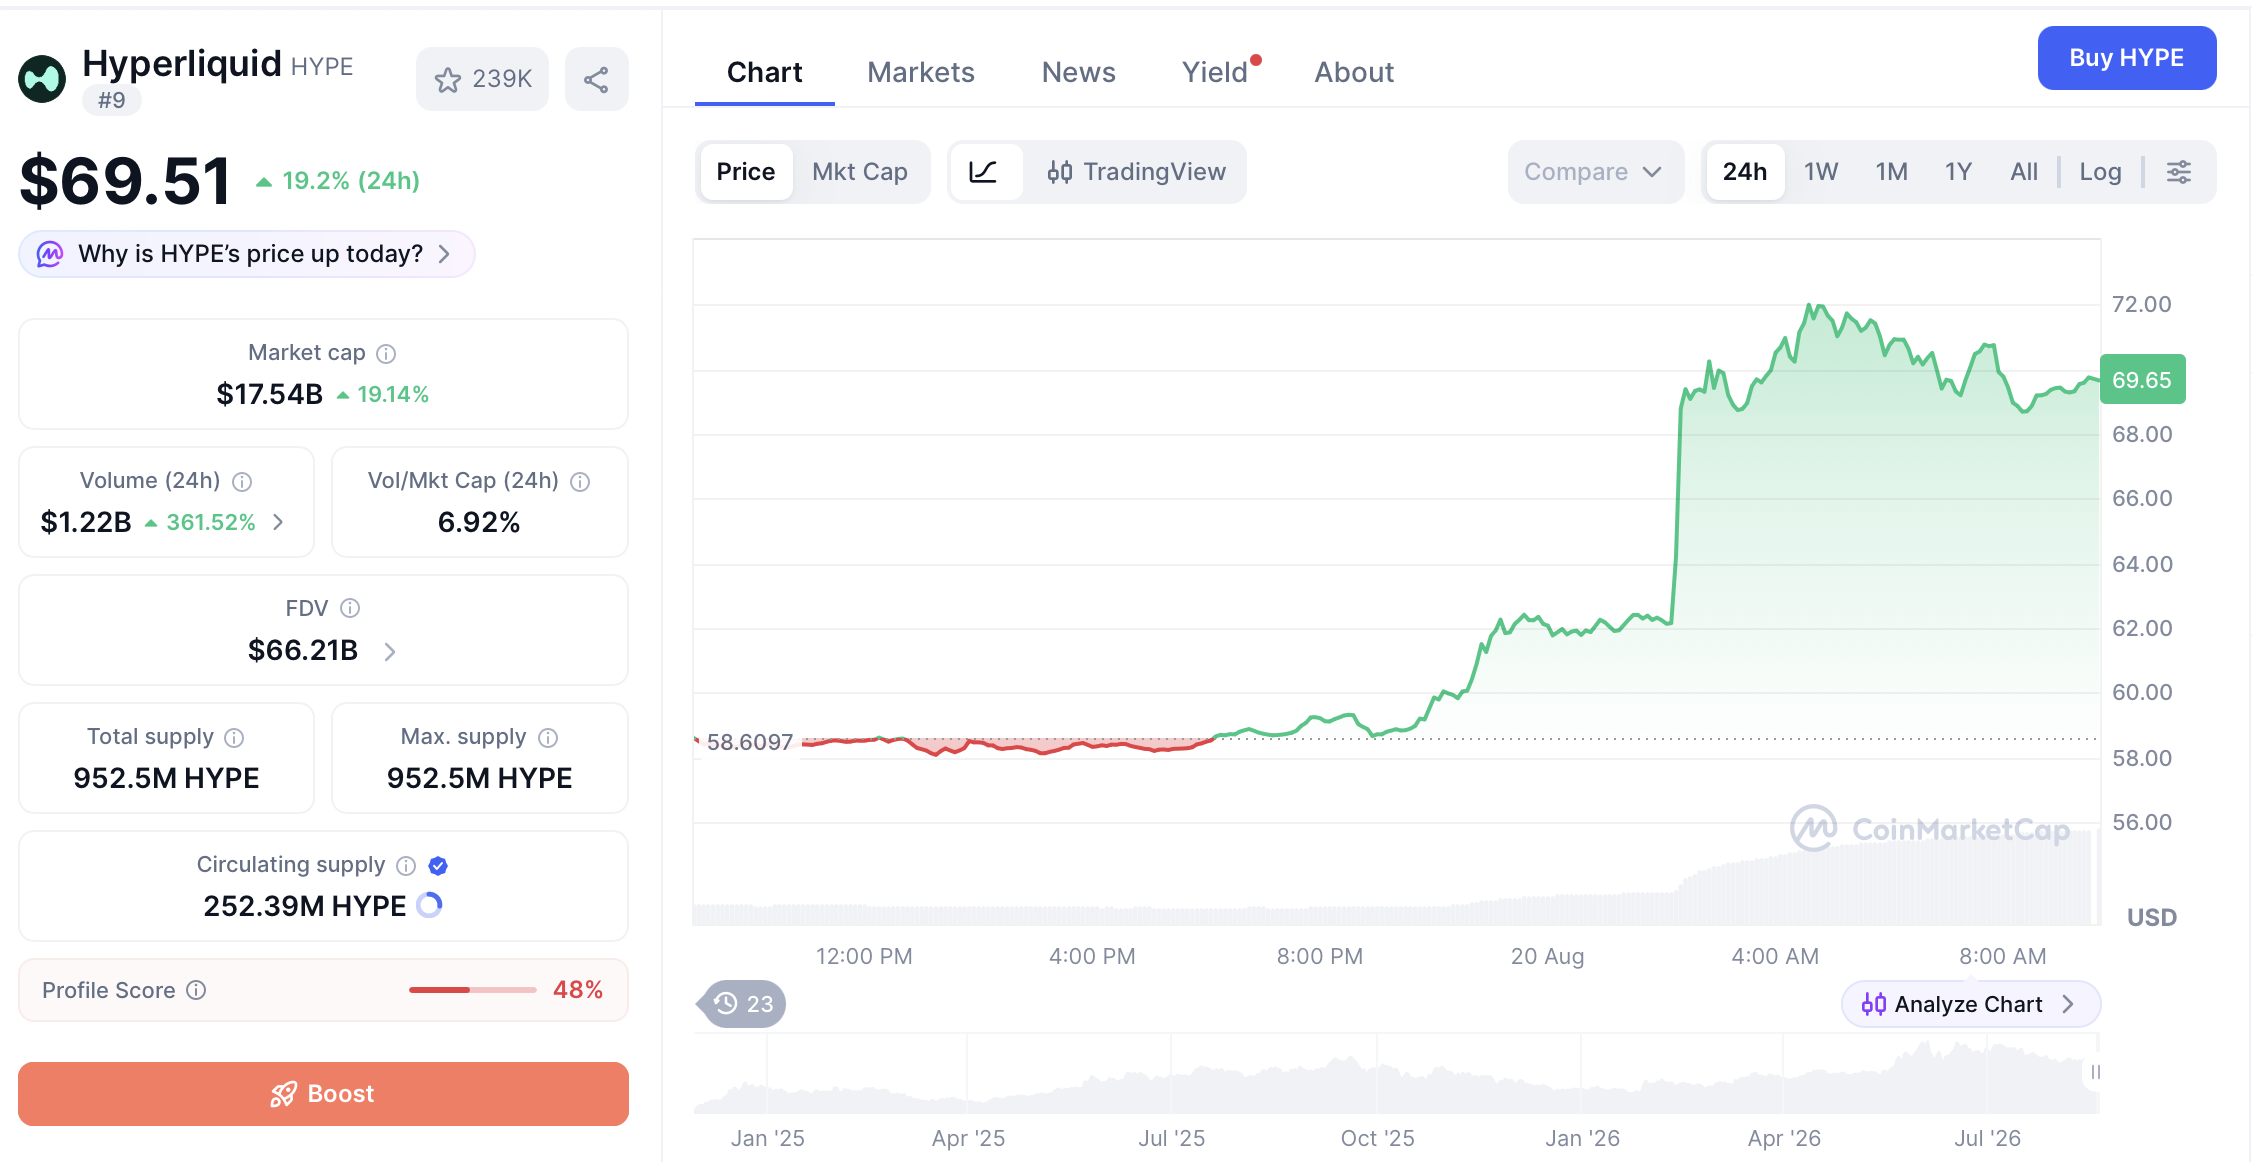2252x1162 pixels.
Task: Click the circulating supply progress ring
Action: tap(429, 905)
